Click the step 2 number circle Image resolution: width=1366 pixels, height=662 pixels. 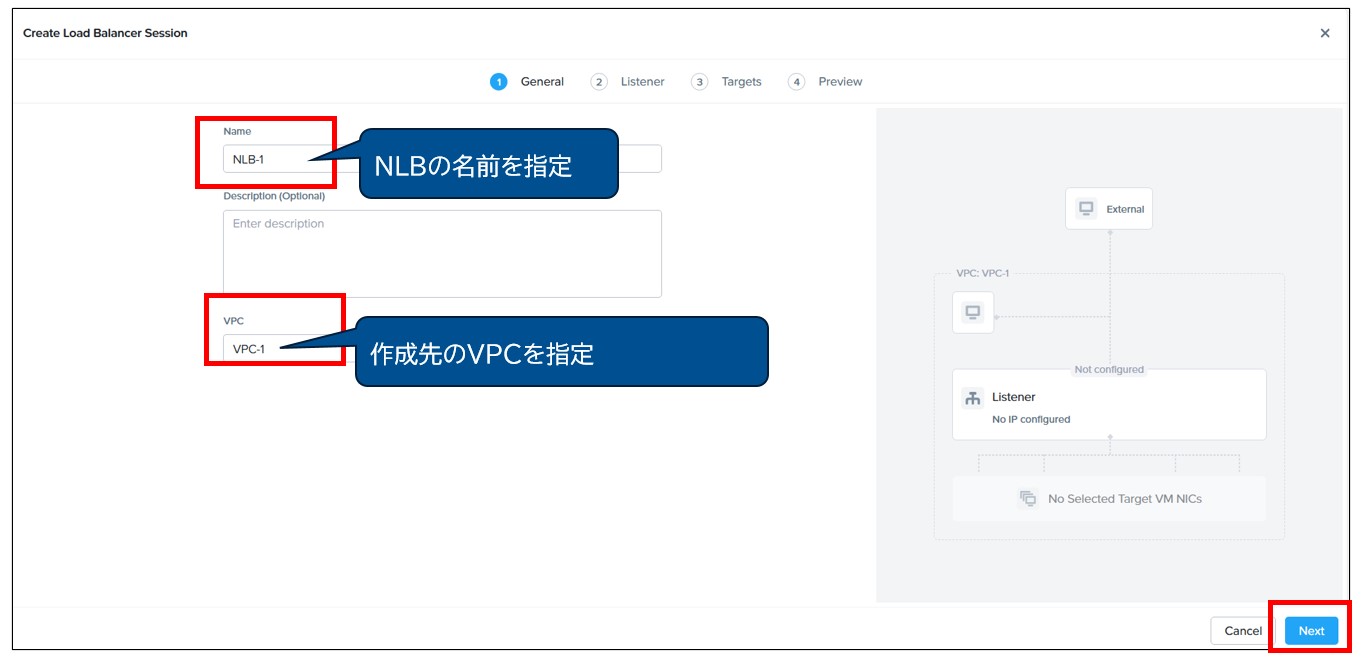point(599,82)
